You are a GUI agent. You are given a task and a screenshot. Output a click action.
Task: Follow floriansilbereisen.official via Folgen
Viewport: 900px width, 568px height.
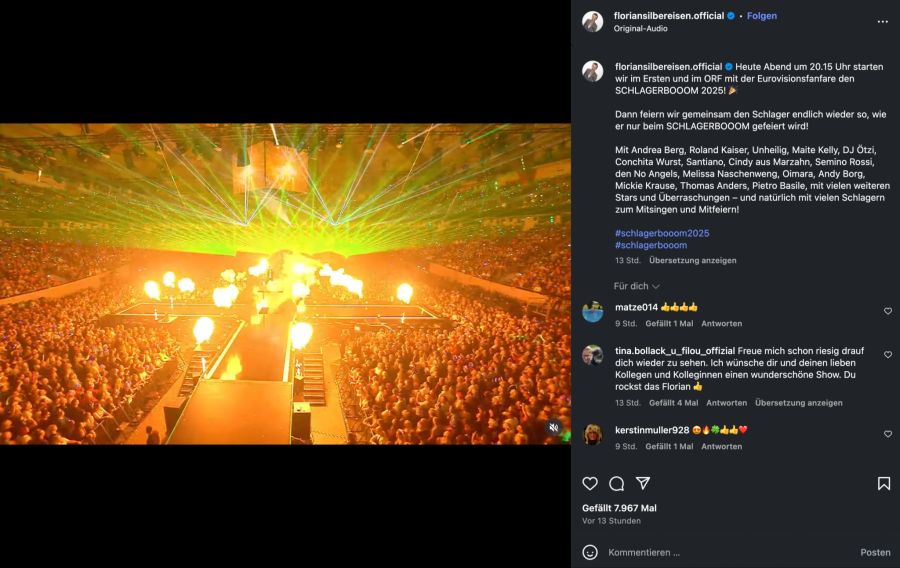[x=762, y=16]
